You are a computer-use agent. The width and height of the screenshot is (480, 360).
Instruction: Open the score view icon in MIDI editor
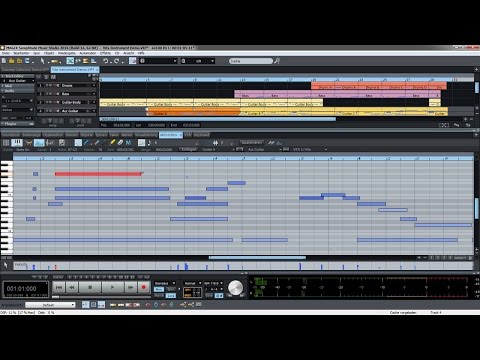click(x=50, y=143)
